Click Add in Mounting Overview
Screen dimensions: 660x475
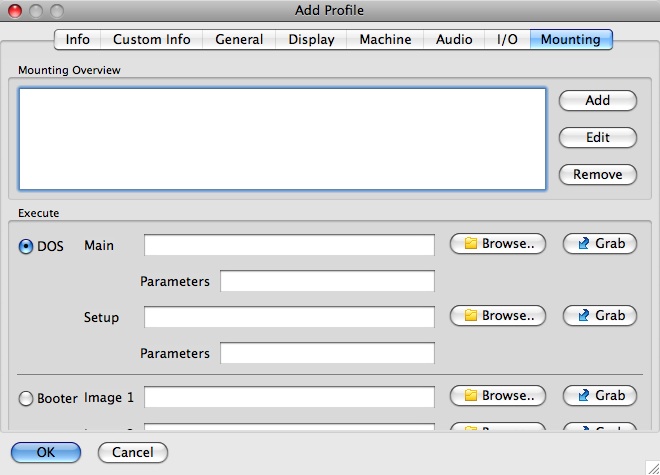click(598, 101)
